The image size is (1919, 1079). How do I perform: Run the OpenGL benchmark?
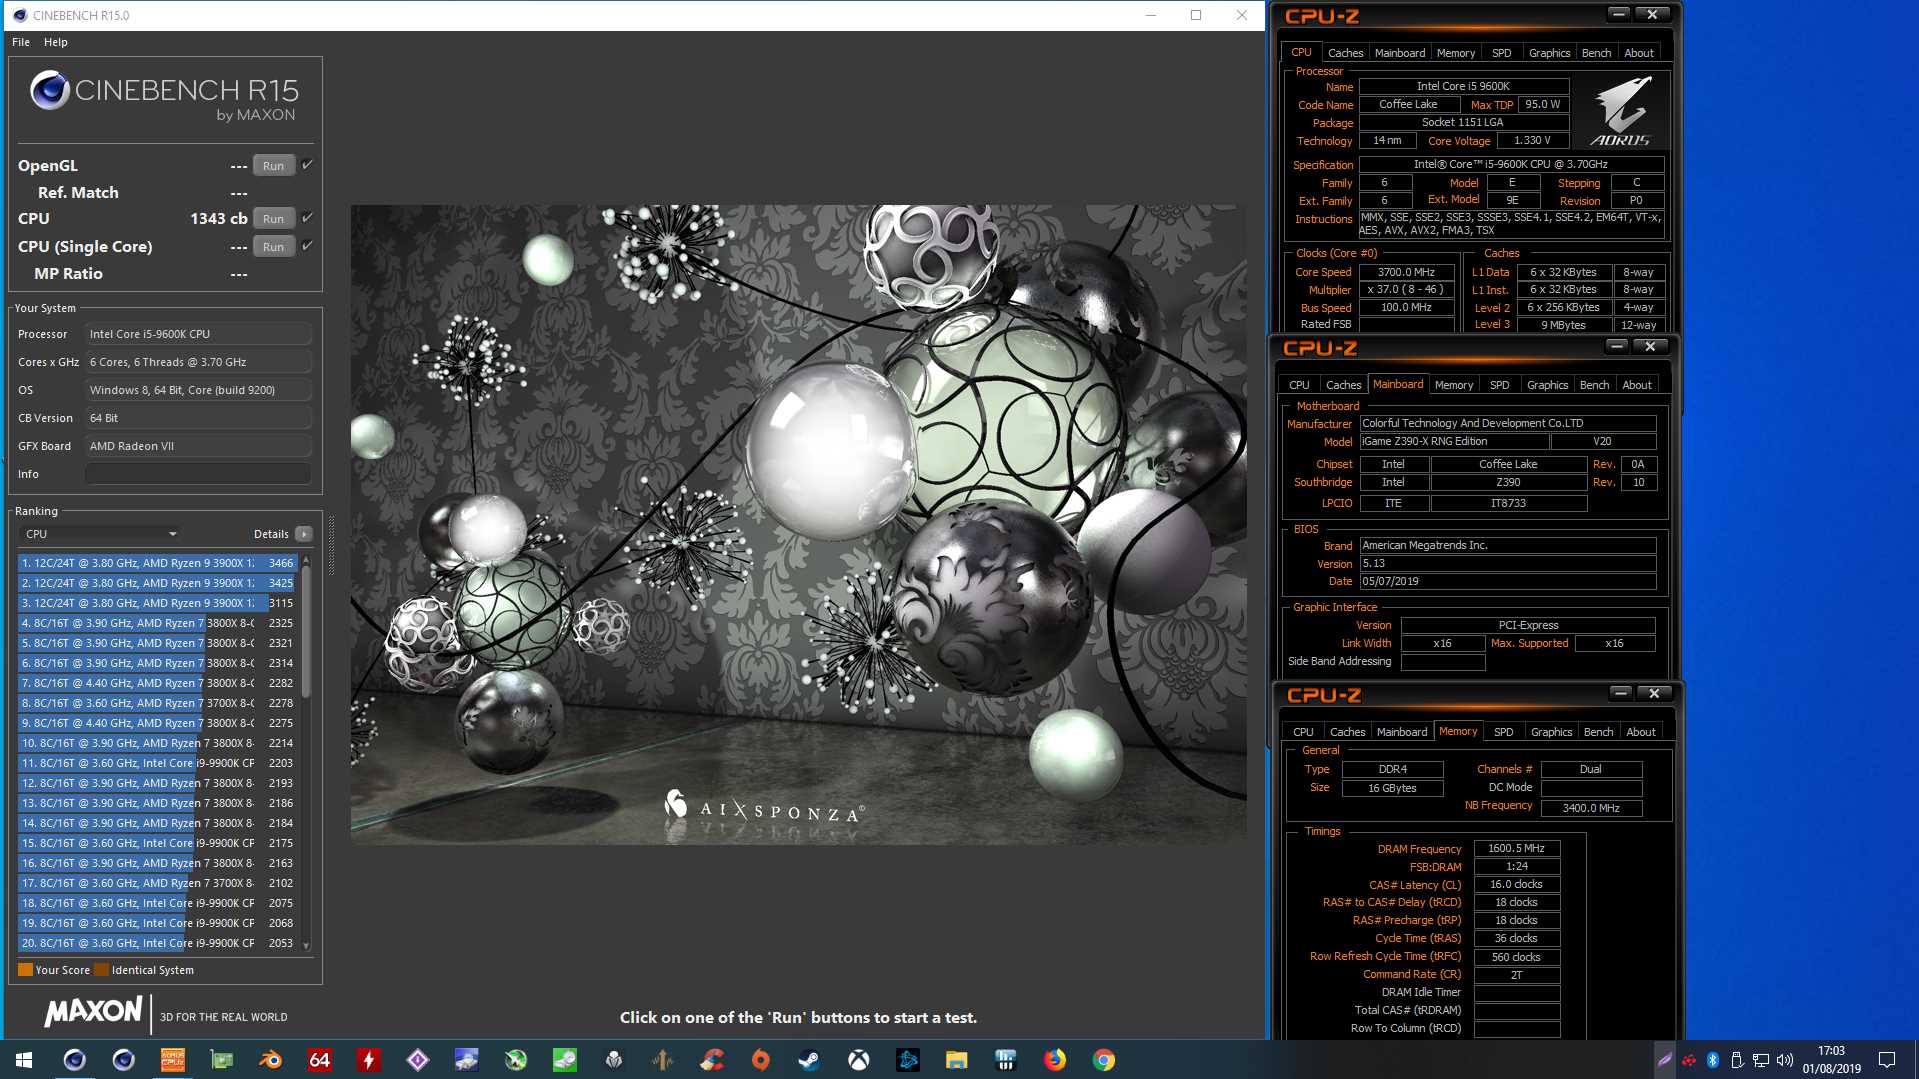point(273,166)
